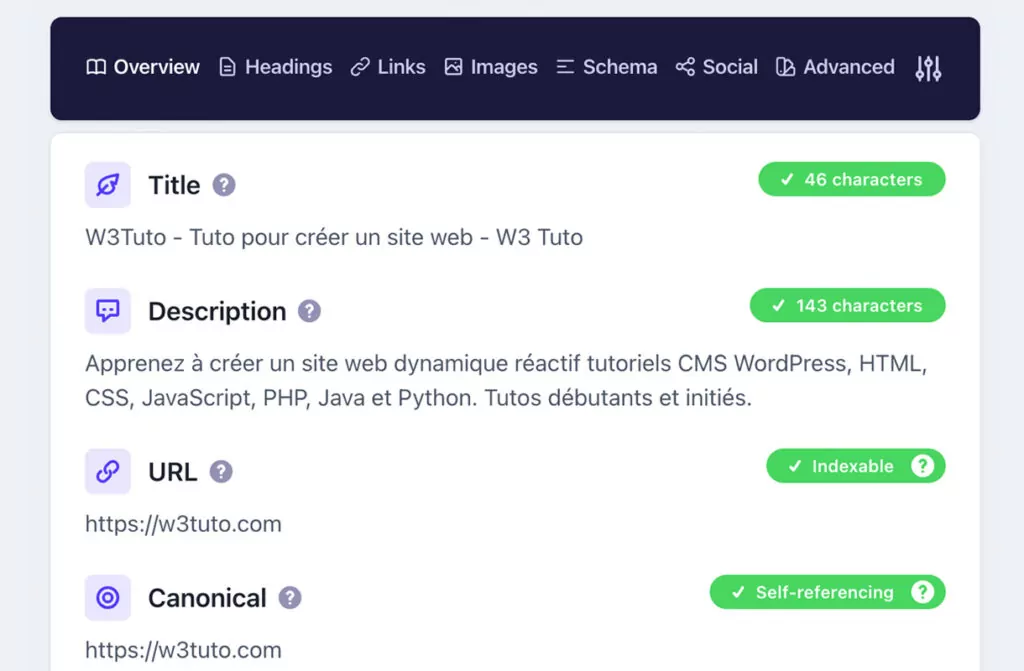The width and height of the screenshot is (1024, 671).
Task: Click the URL heading label
Action: (172, 471)
